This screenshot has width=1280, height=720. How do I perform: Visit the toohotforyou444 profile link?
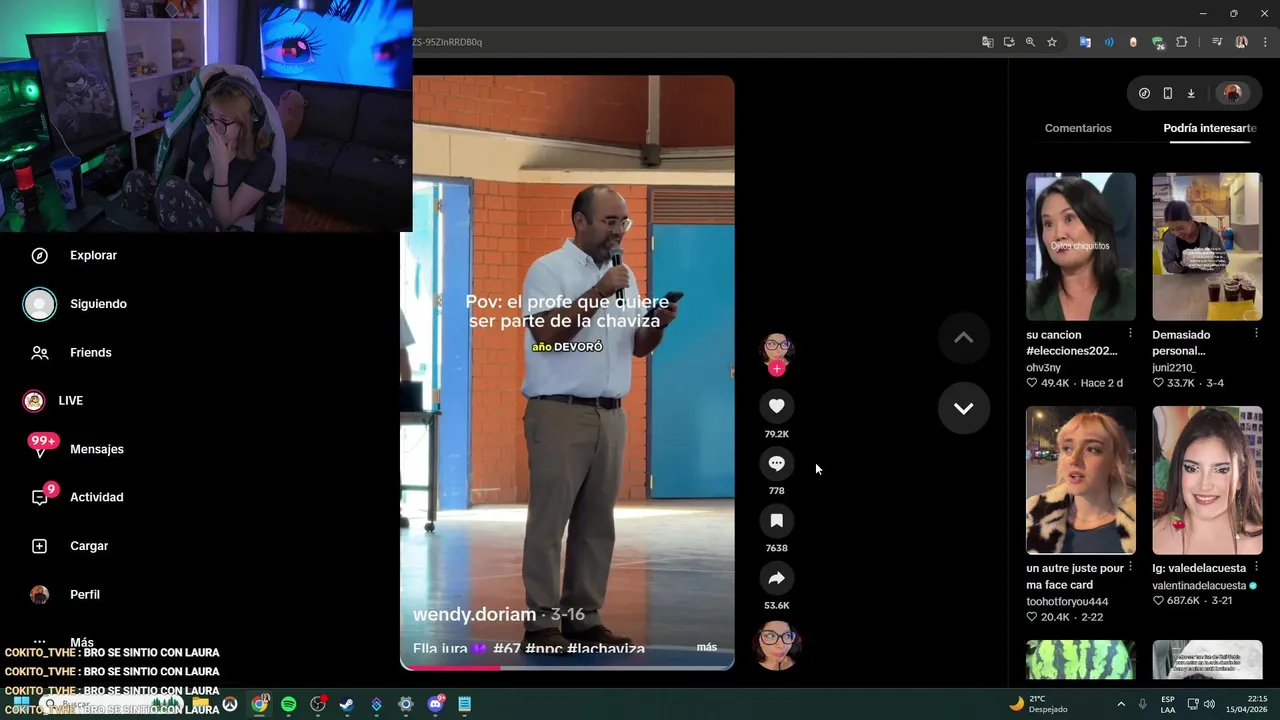(1067, 602)
